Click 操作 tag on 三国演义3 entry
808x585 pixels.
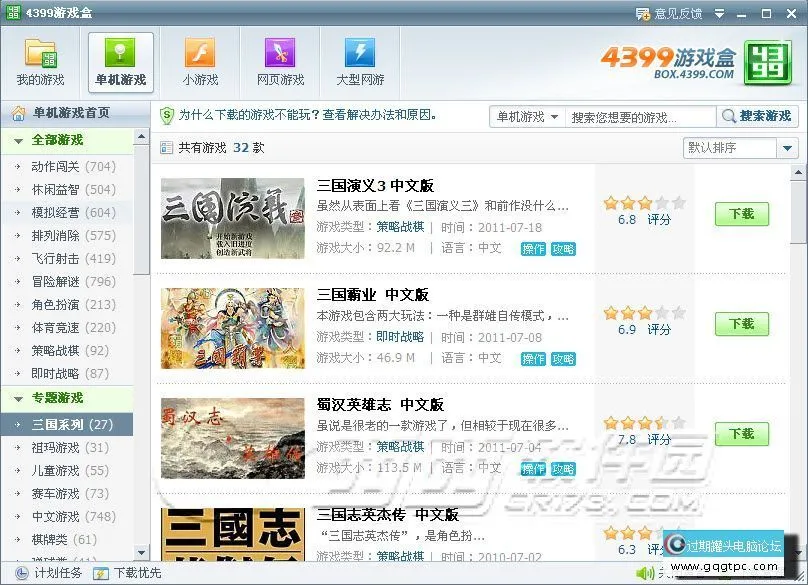pos(533,249)
